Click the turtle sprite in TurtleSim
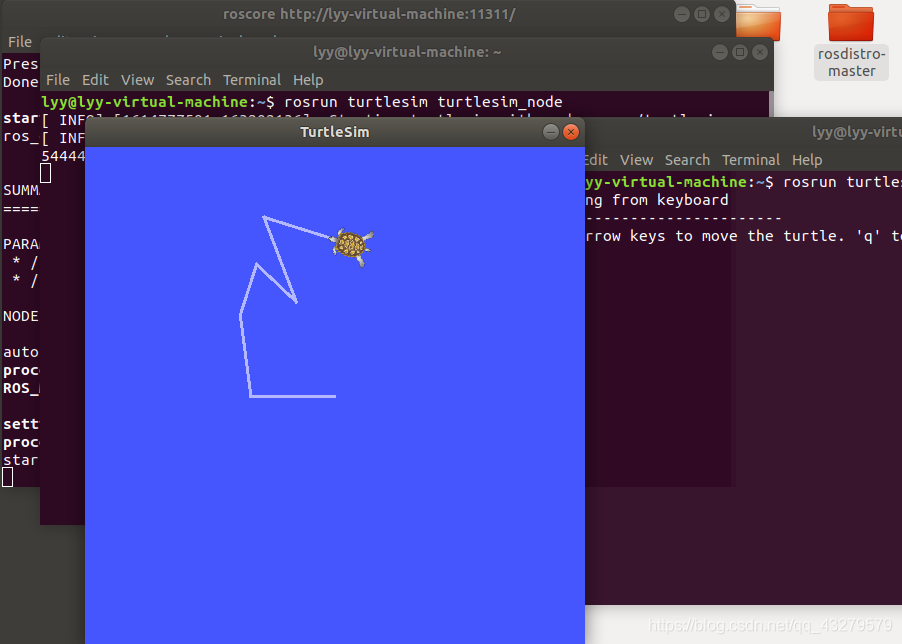This screenshot has width=902, height=644. click(x=352, y=246)
